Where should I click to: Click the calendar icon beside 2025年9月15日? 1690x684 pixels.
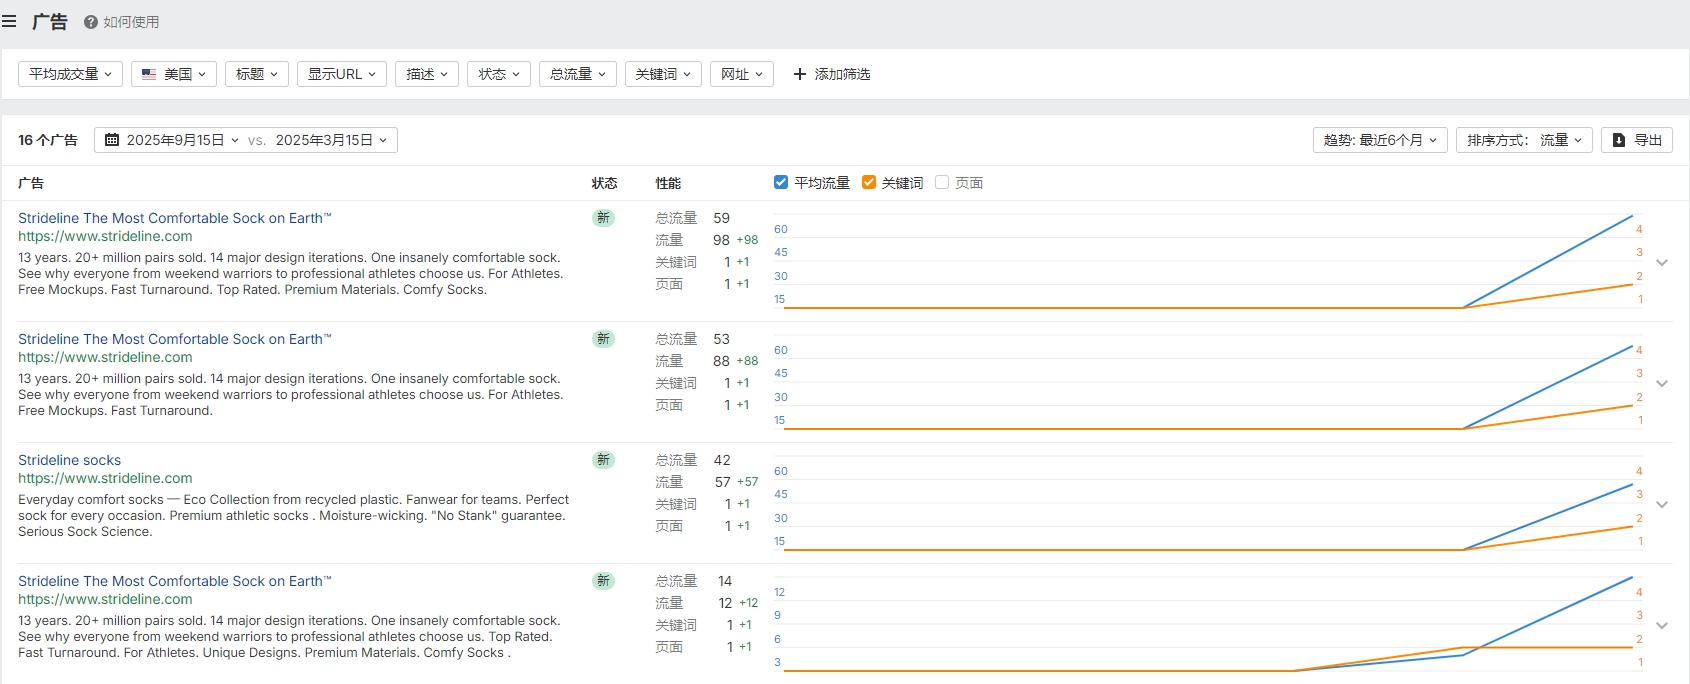click(x=112, y=140)
